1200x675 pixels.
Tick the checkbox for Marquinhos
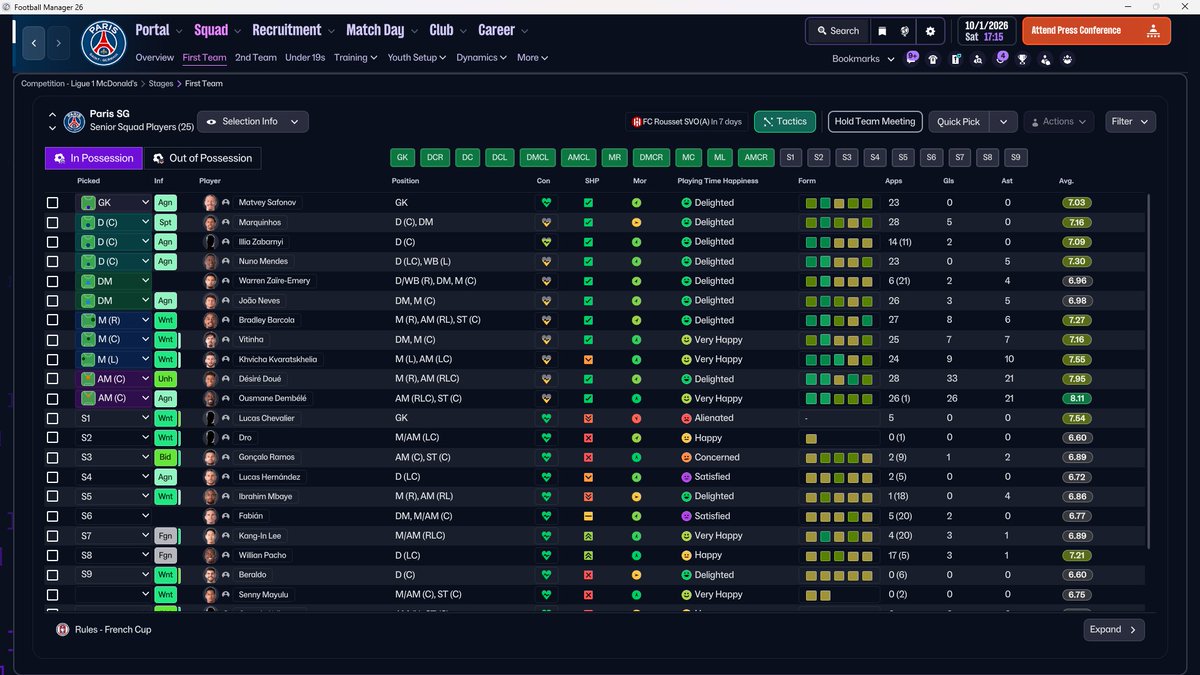pyautogui.click(x=53, y=222)
